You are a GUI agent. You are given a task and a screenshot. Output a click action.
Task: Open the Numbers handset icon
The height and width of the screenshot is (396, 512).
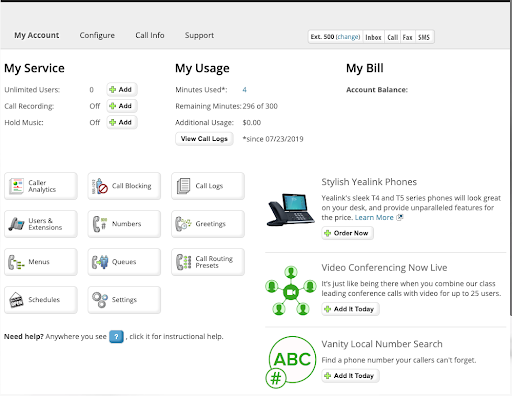point(100,224)
